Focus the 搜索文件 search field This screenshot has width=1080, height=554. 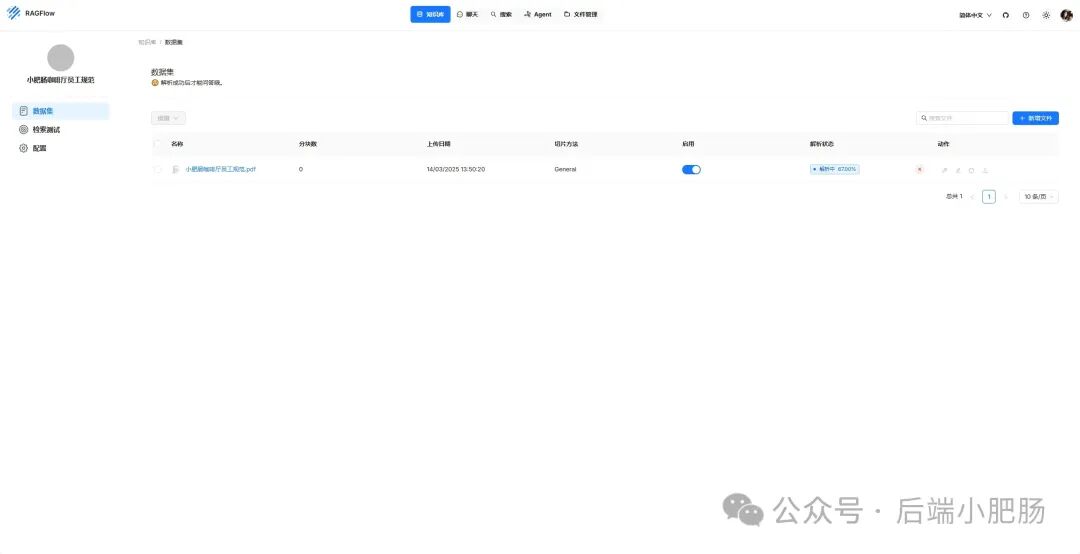tap(962, 119)
